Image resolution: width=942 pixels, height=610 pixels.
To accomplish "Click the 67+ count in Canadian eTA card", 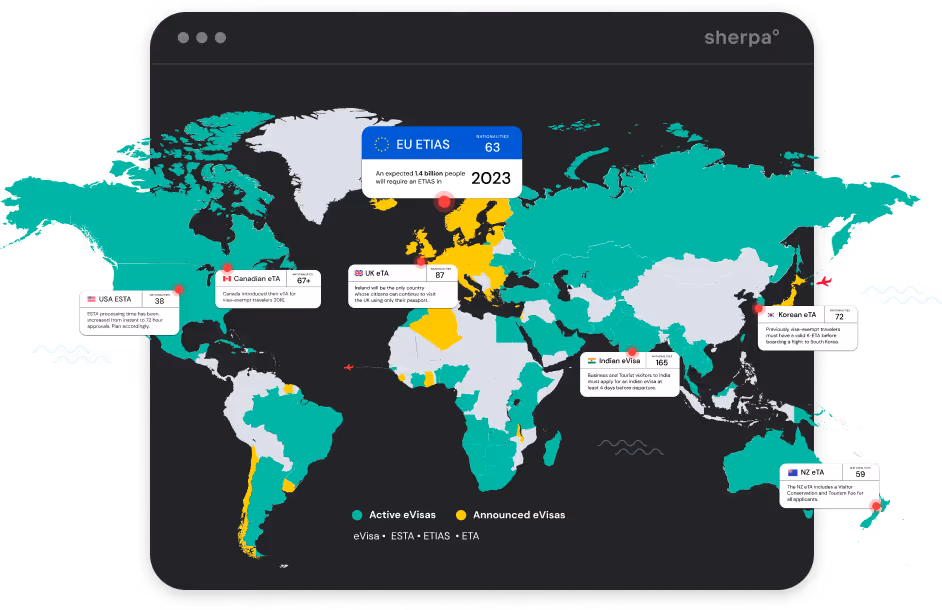I will 303,281.
